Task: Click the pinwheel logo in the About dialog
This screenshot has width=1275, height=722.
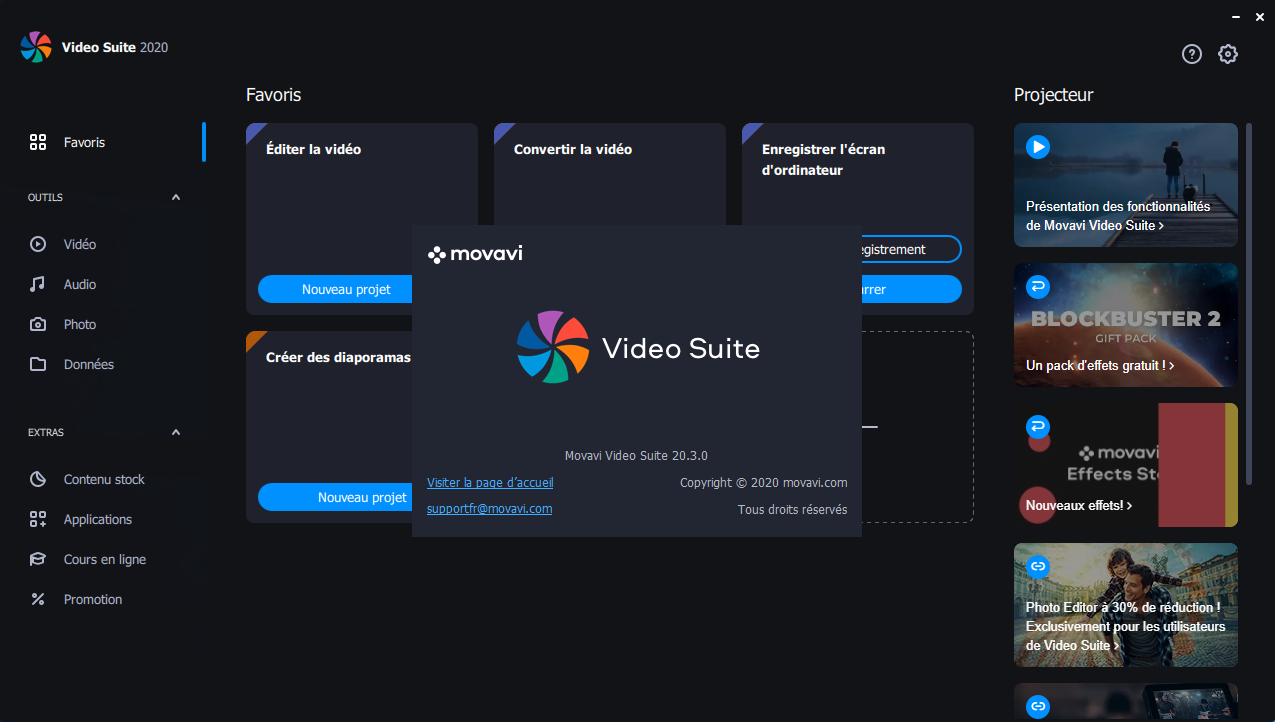Action: click(x=552, y=347)
